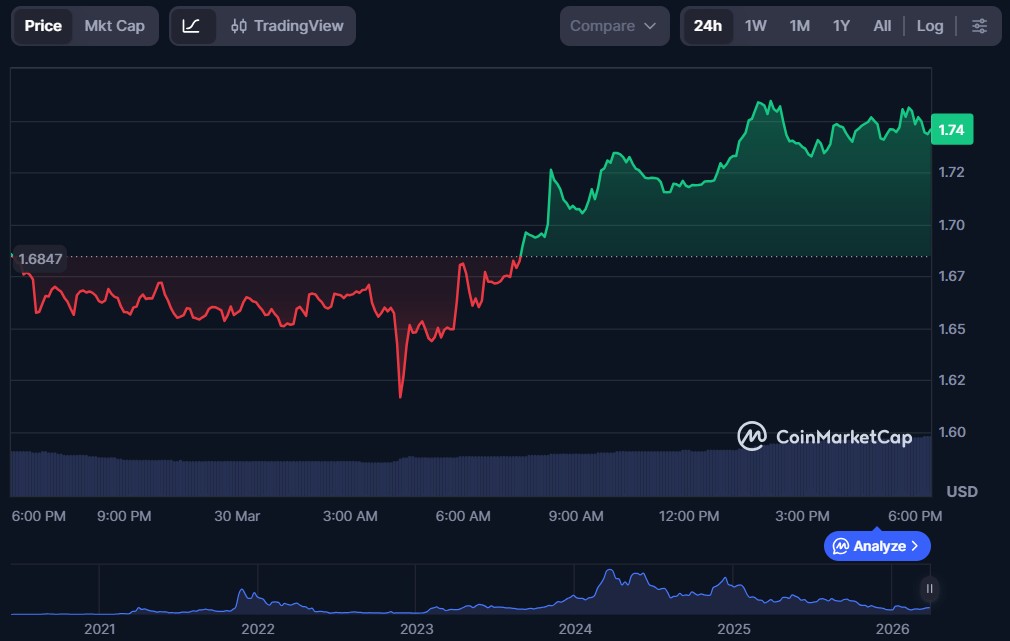Switch chart to Mkt Cap view

(114, 26)
